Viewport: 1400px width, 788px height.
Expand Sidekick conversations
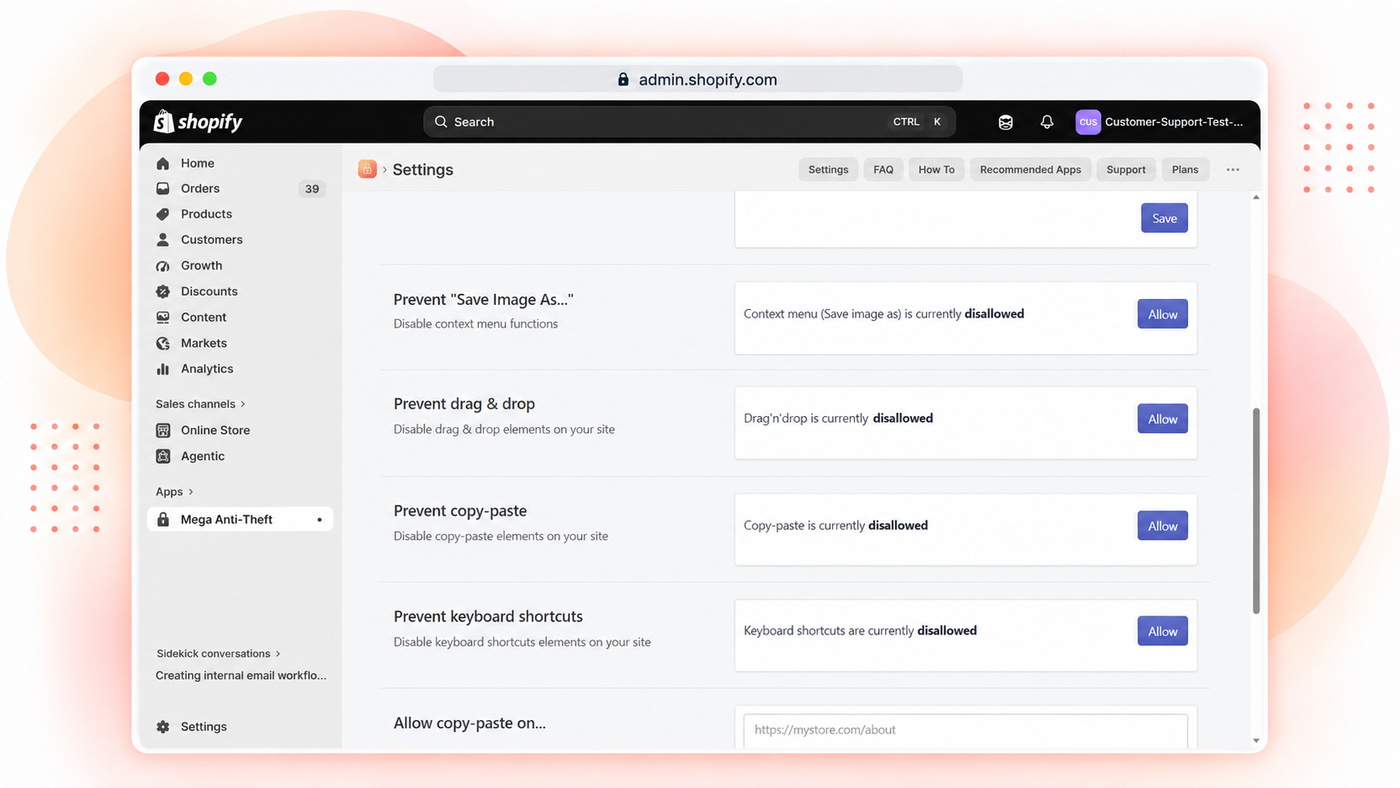coord(218,654)
